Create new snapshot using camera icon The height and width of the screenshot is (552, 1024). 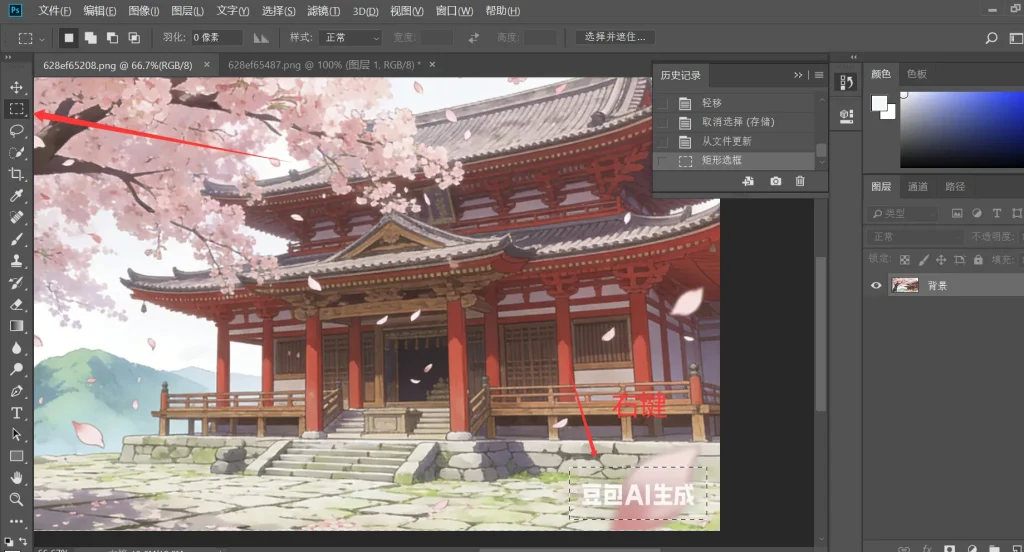click(775, 181)
